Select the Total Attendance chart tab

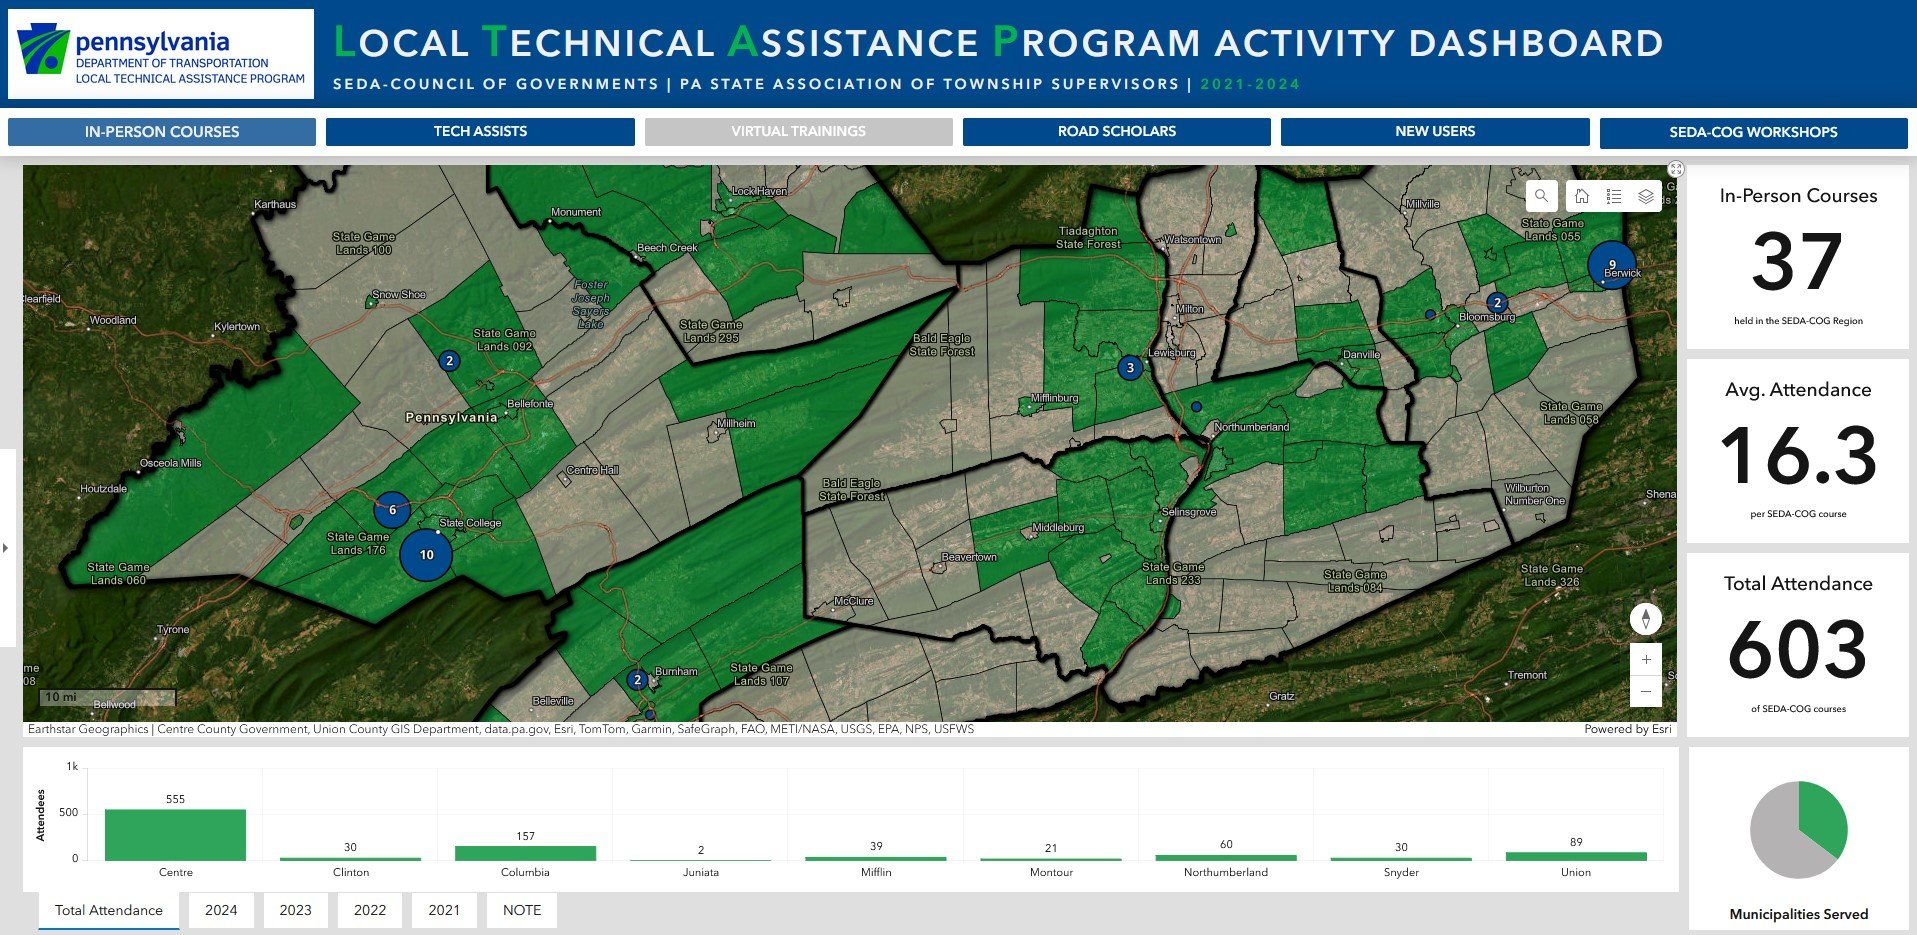[x=109, y=910]
